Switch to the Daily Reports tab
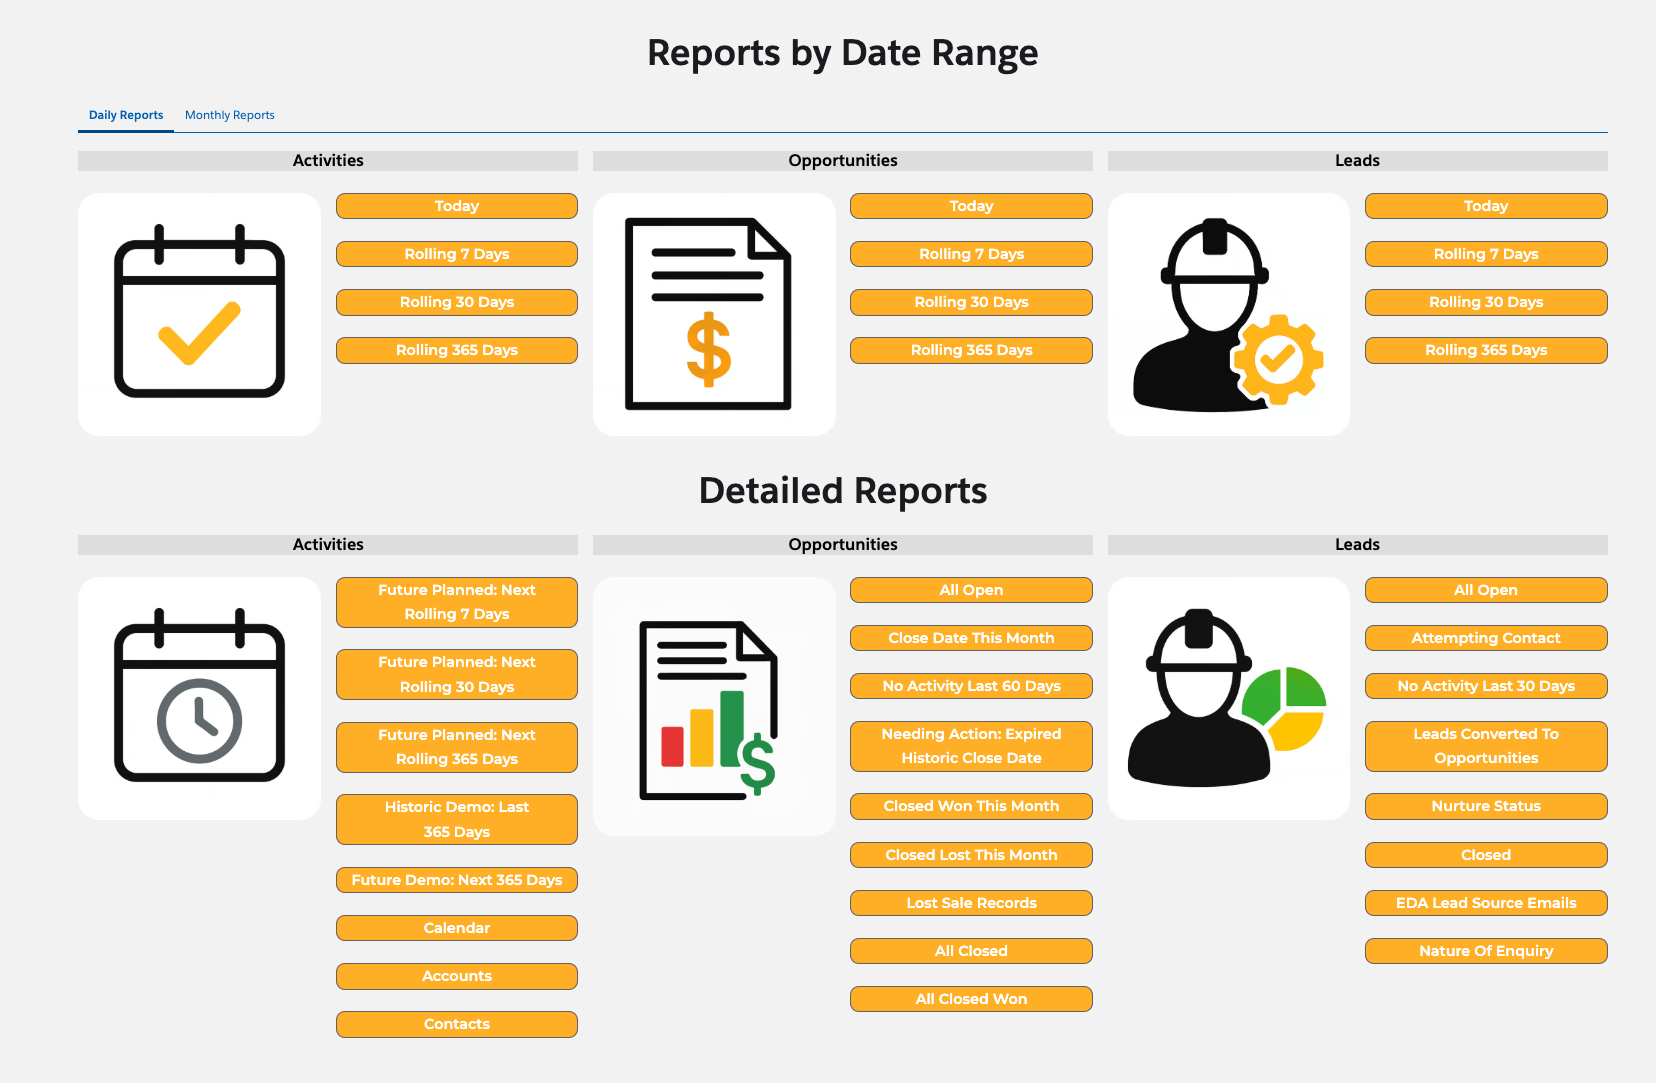 coord(126,115)
